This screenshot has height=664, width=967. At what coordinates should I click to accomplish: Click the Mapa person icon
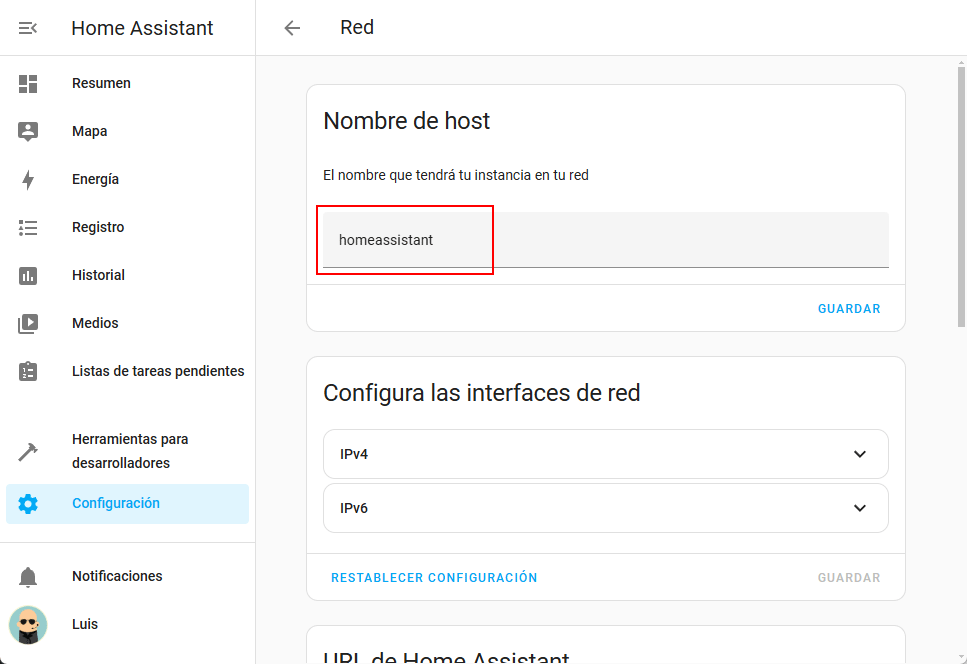coord(28,132)
